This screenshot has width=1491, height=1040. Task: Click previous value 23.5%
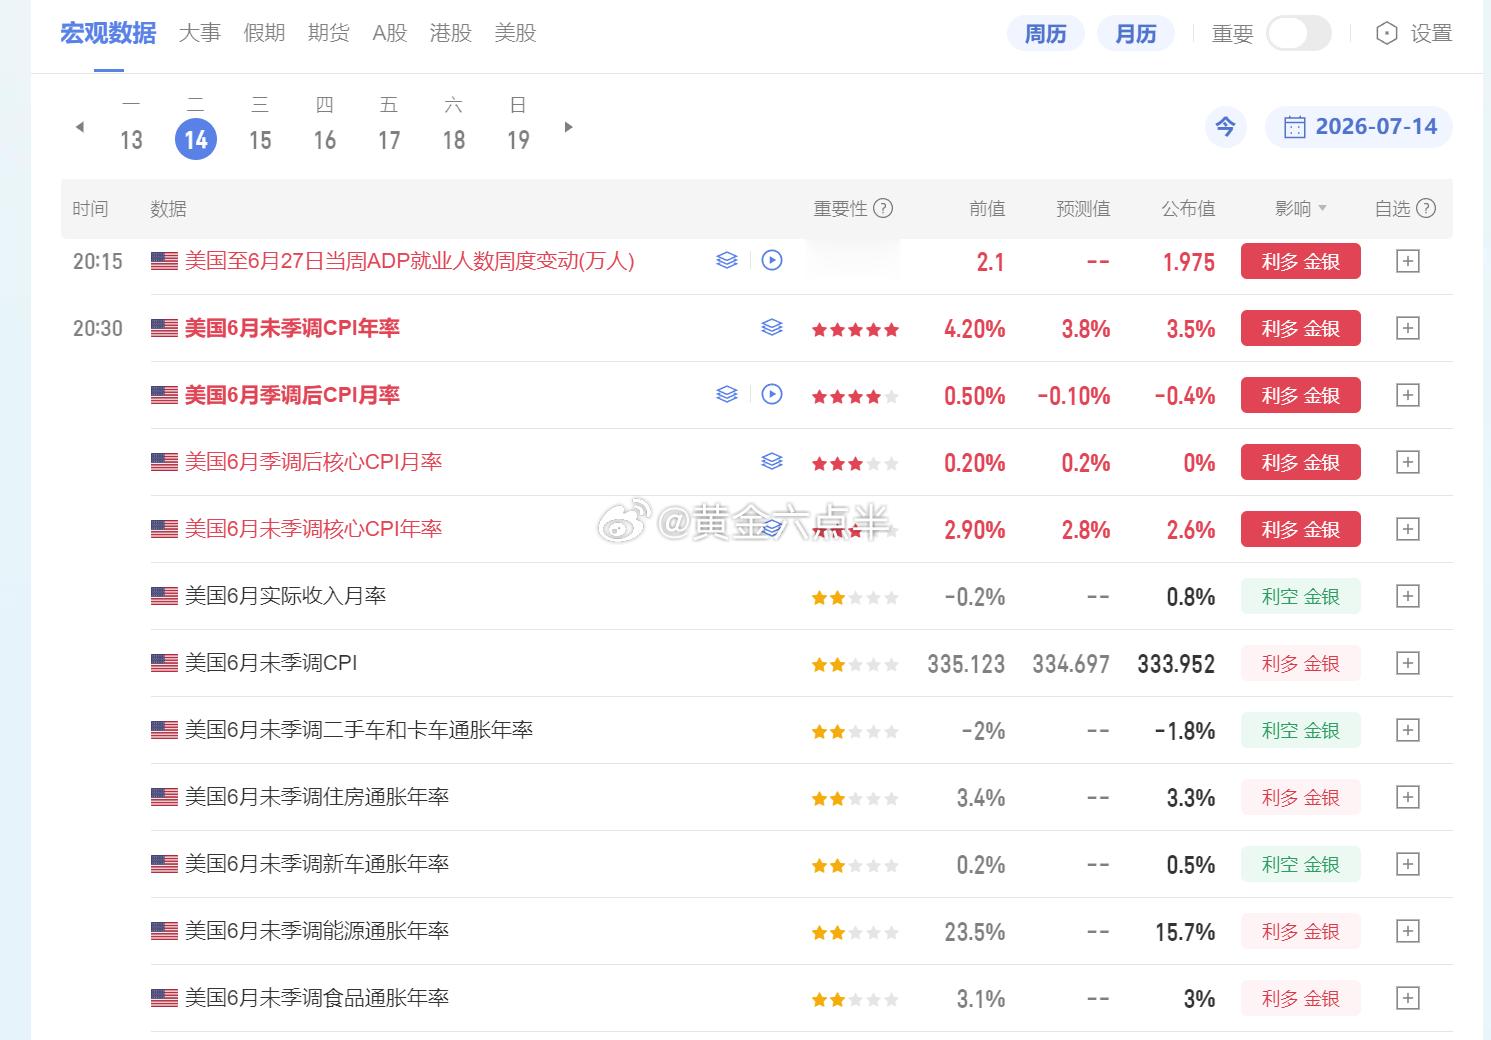click(975, 932)
